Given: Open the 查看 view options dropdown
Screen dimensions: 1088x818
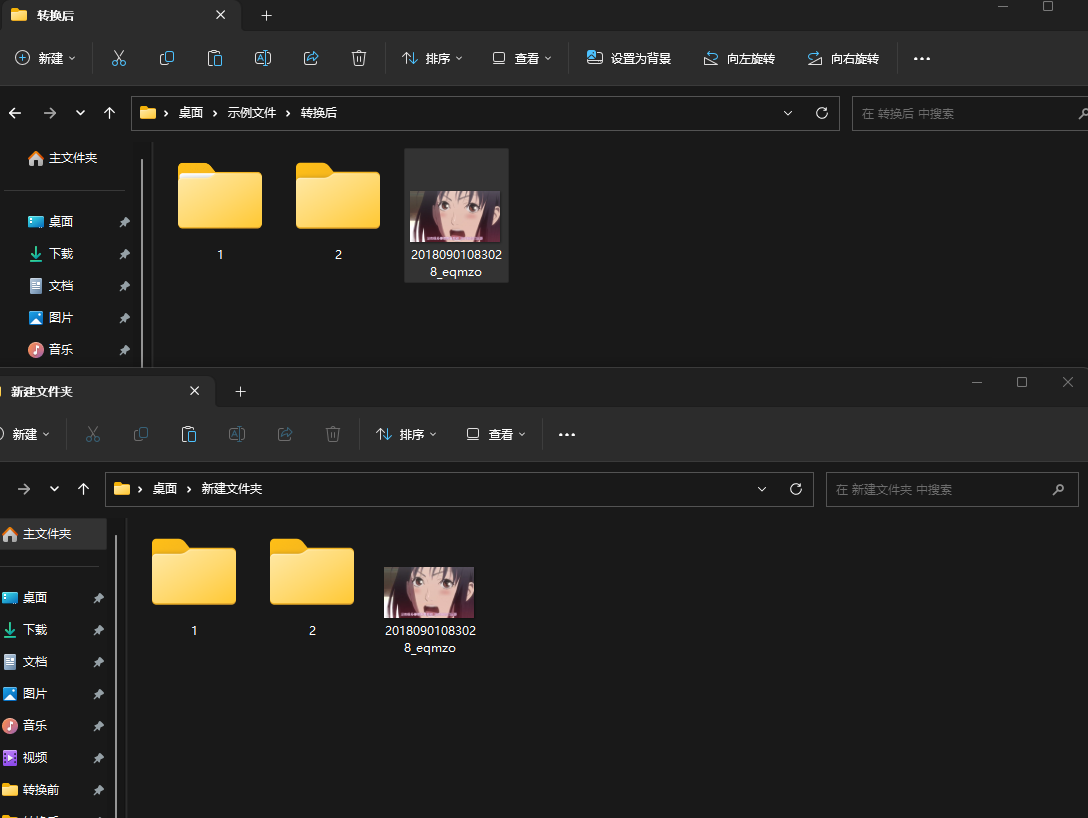Looking at the screenshot, I should pos(521,58).
